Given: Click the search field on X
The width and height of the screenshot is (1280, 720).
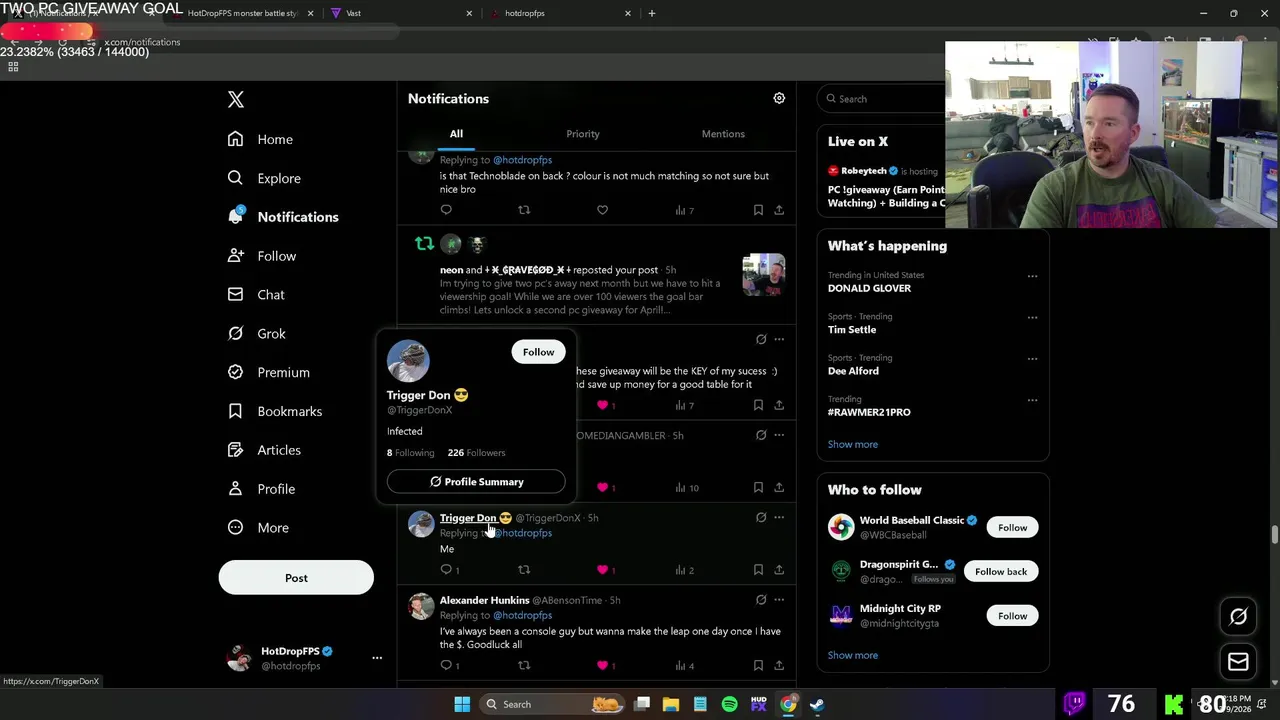Looking at the screenshot, I should [x=881, y=99].
